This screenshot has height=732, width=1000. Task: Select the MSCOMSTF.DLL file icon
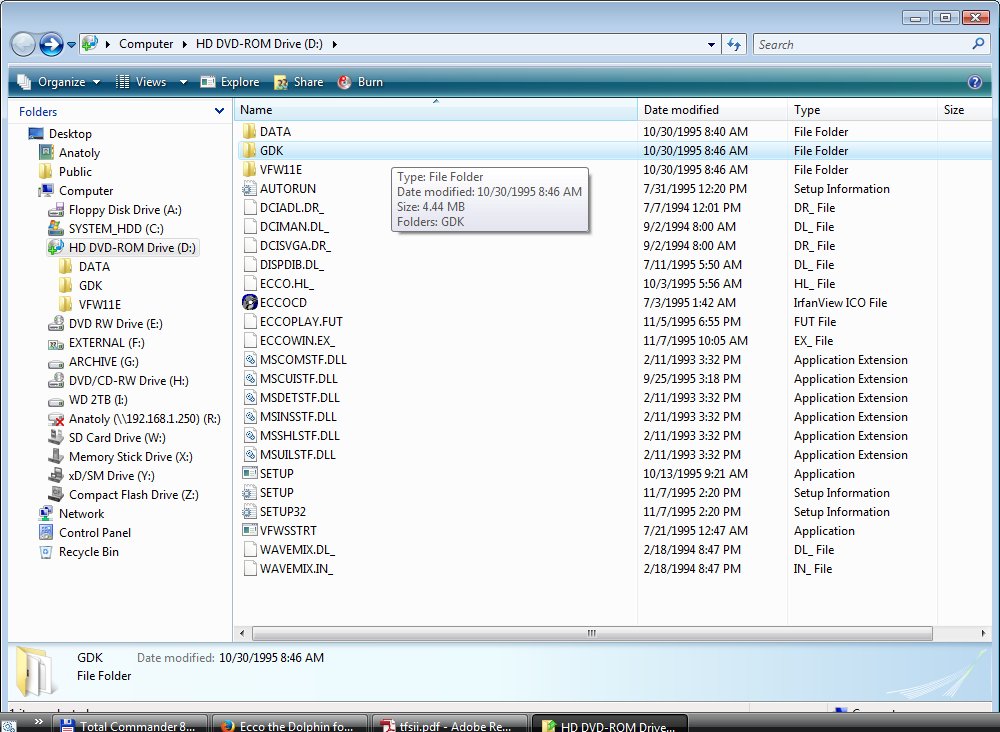(x=249, y=360)
